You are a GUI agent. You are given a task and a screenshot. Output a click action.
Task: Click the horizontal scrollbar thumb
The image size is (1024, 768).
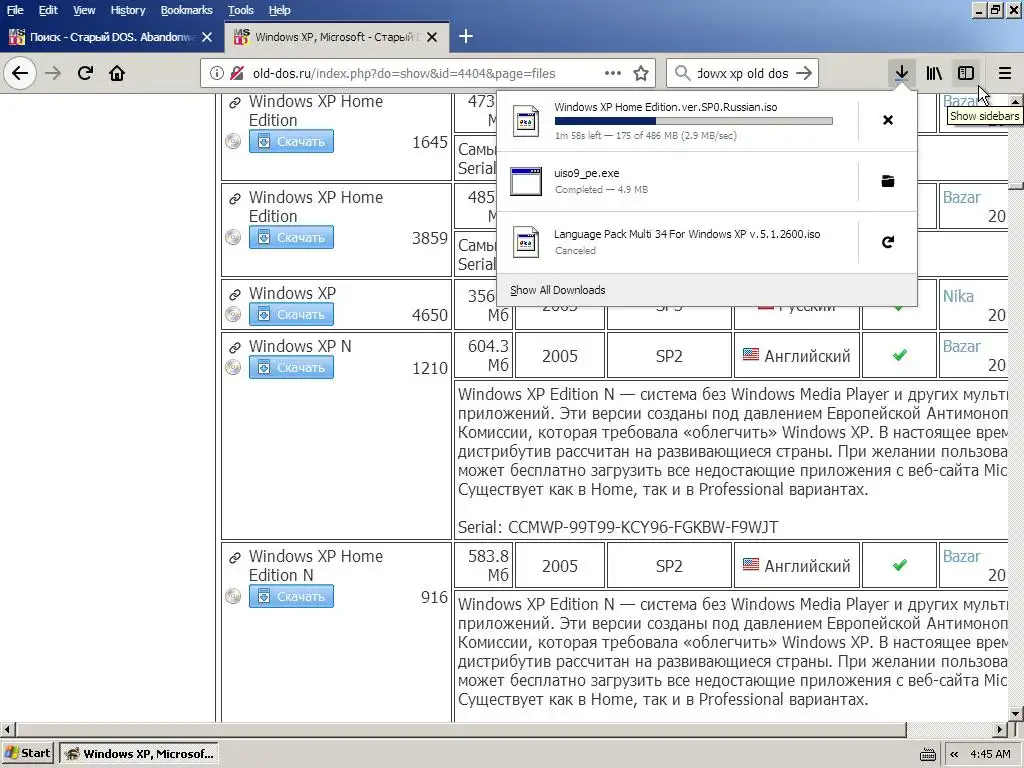461,729
